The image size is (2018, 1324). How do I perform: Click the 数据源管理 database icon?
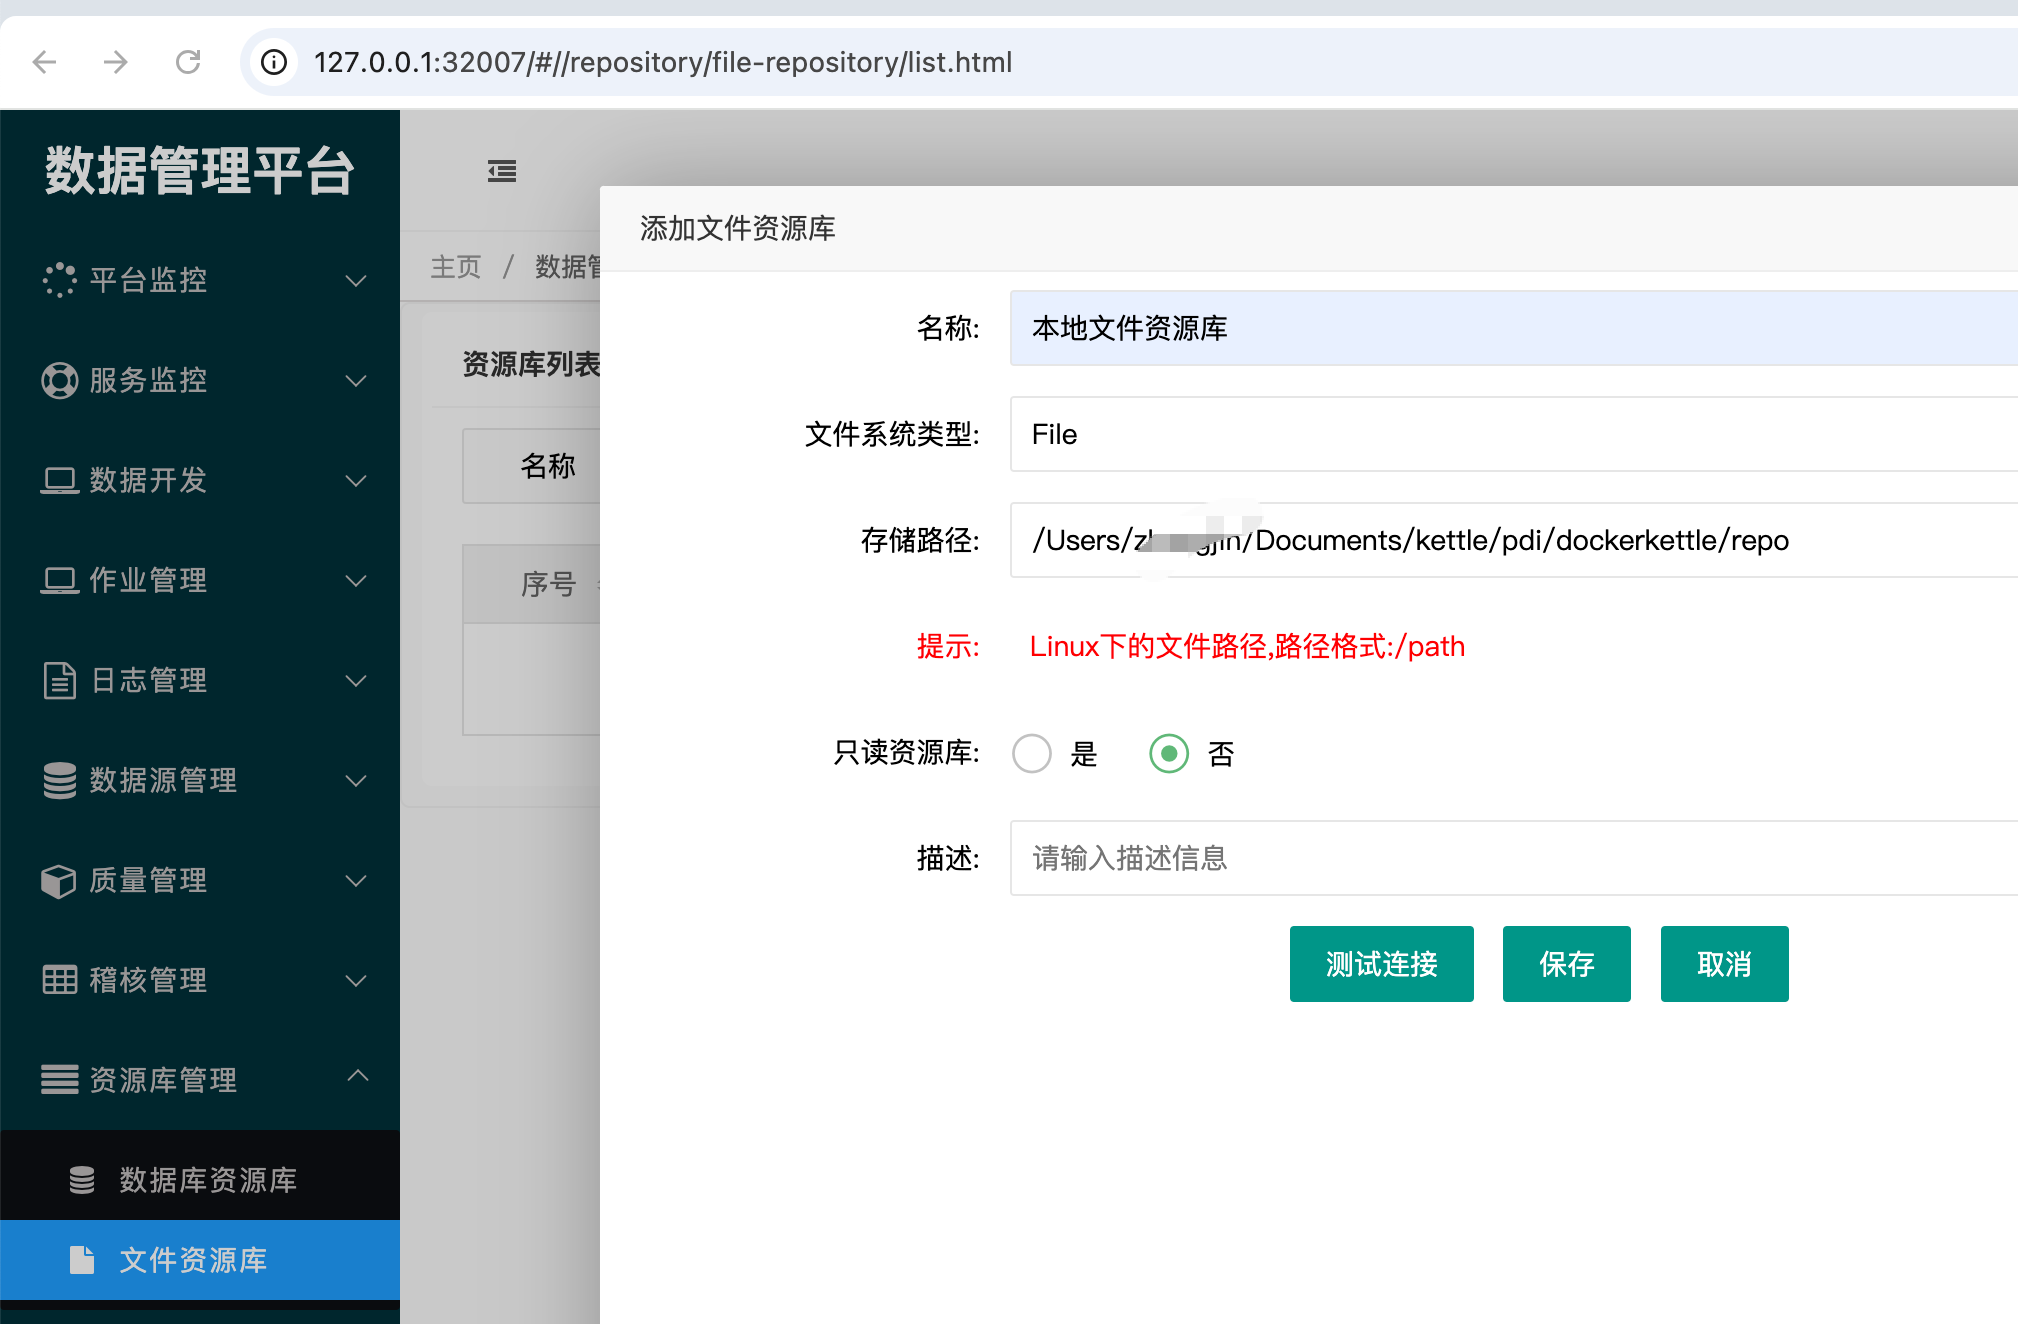[59, 780]
